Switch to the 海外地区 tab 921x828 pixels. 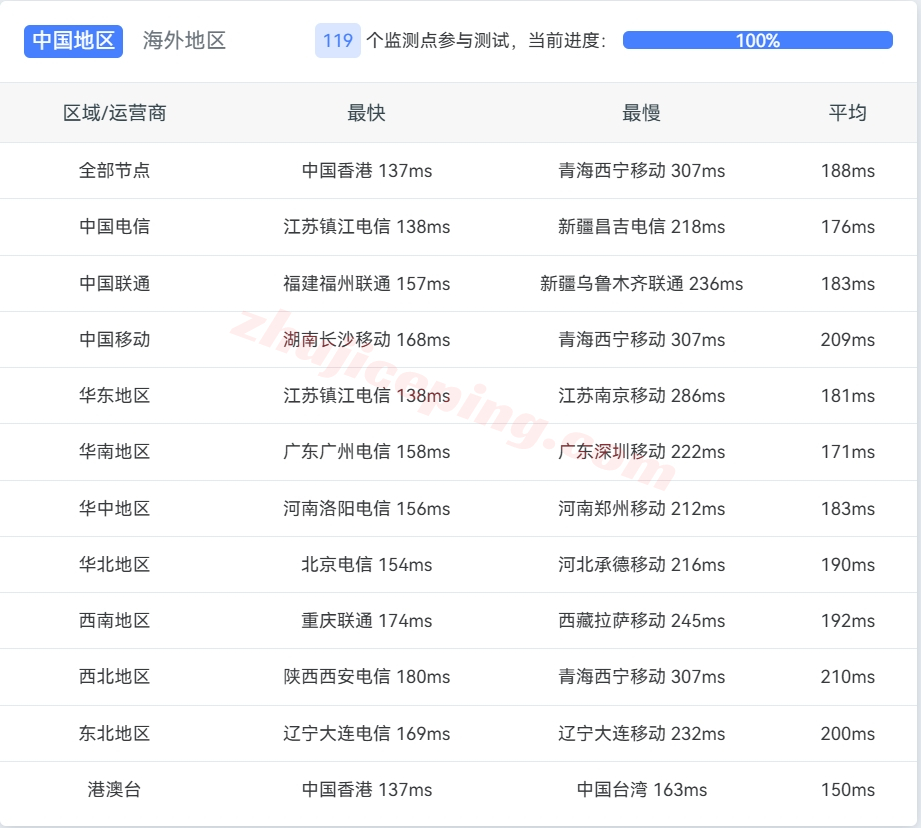point(184,41)
